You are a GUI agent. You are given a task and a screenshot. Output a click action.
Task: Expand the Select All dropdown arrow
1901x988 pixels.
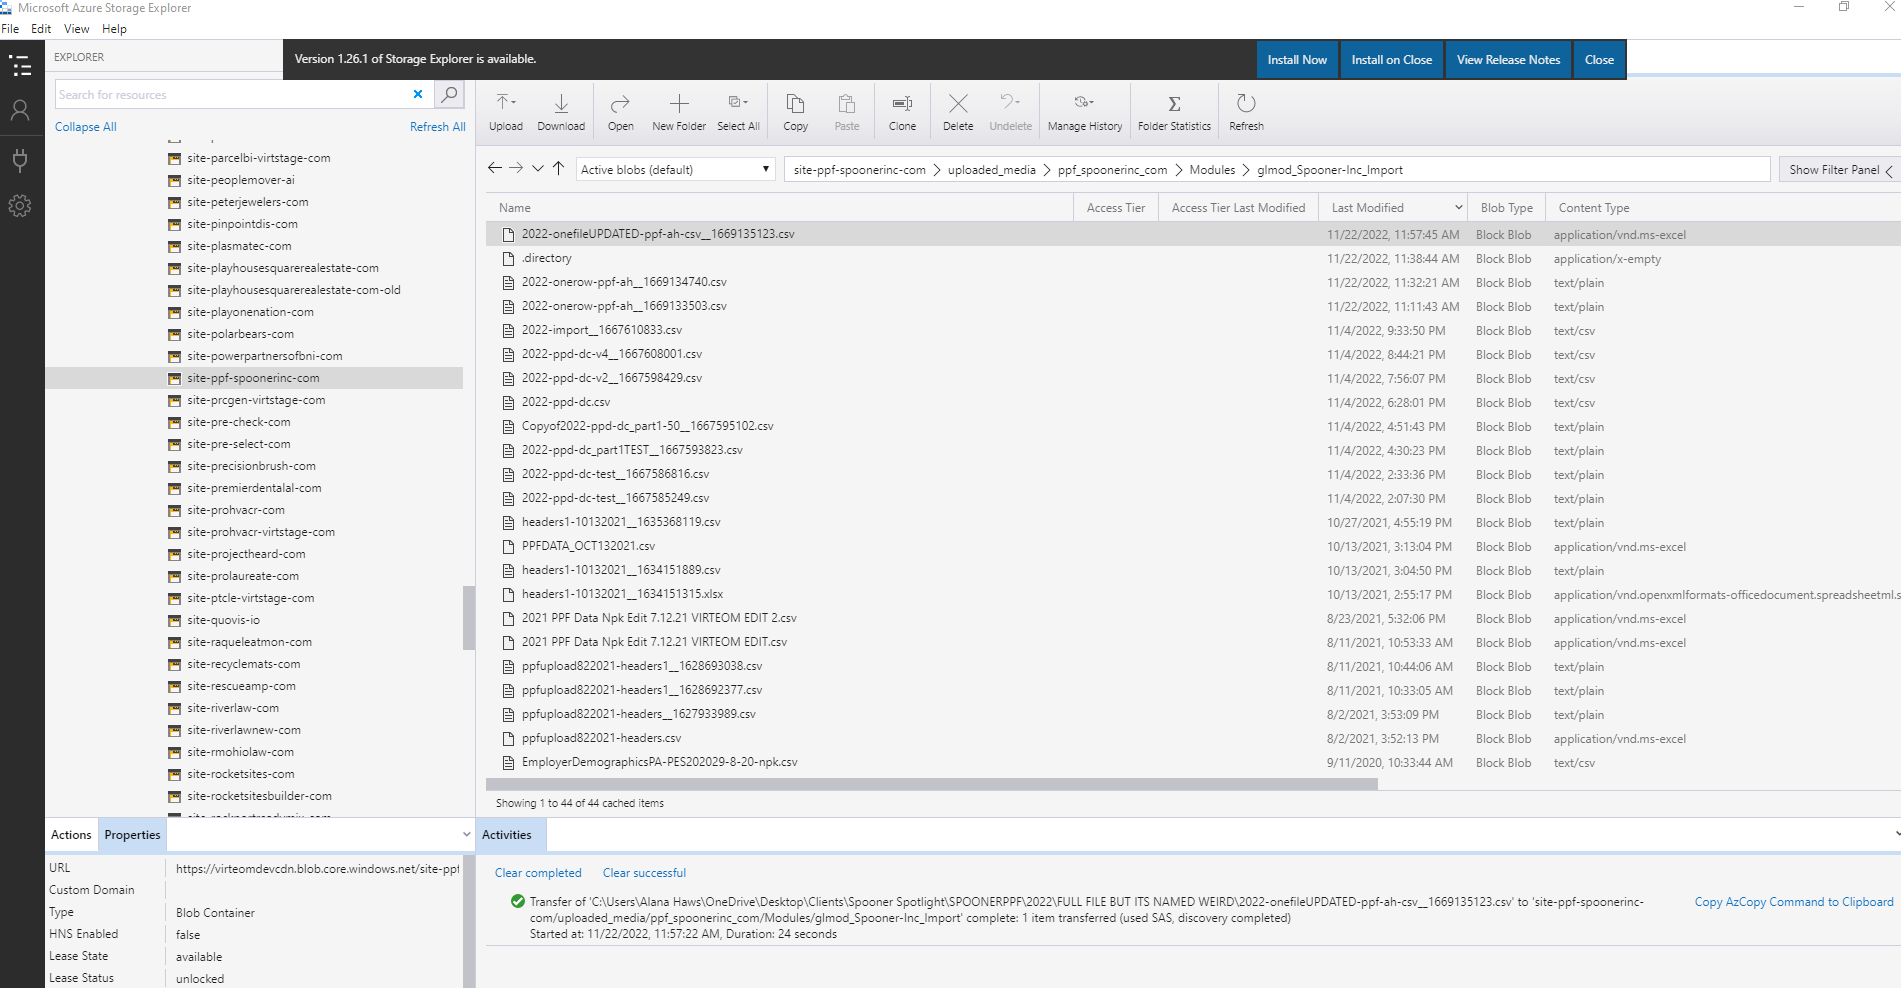tap(746, 102)
